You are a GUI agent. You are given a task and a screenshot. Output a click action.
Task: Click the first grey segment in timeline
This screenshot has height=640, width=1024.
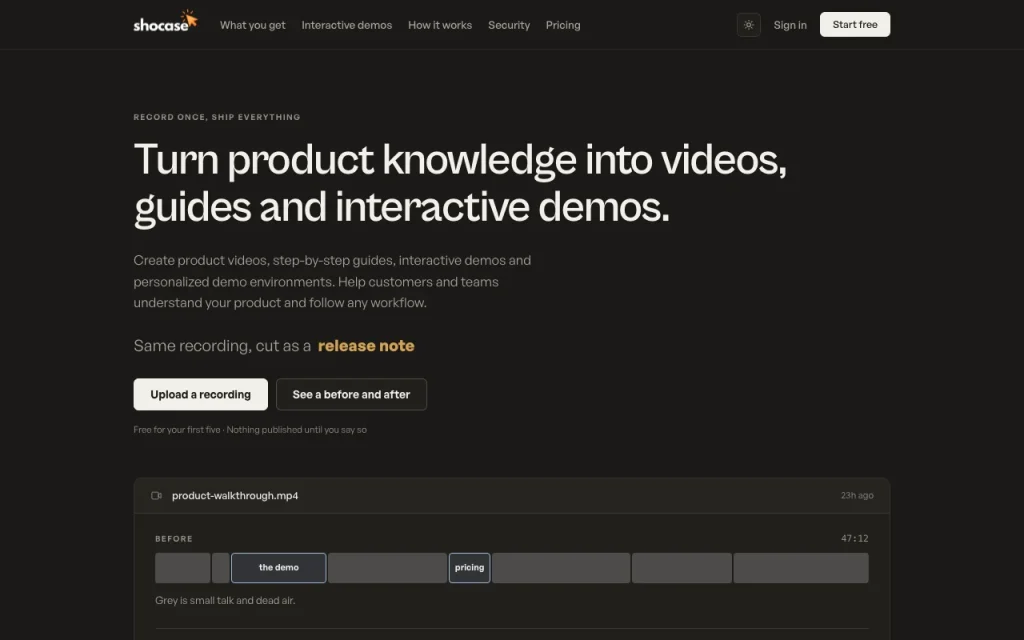(183, 568)
